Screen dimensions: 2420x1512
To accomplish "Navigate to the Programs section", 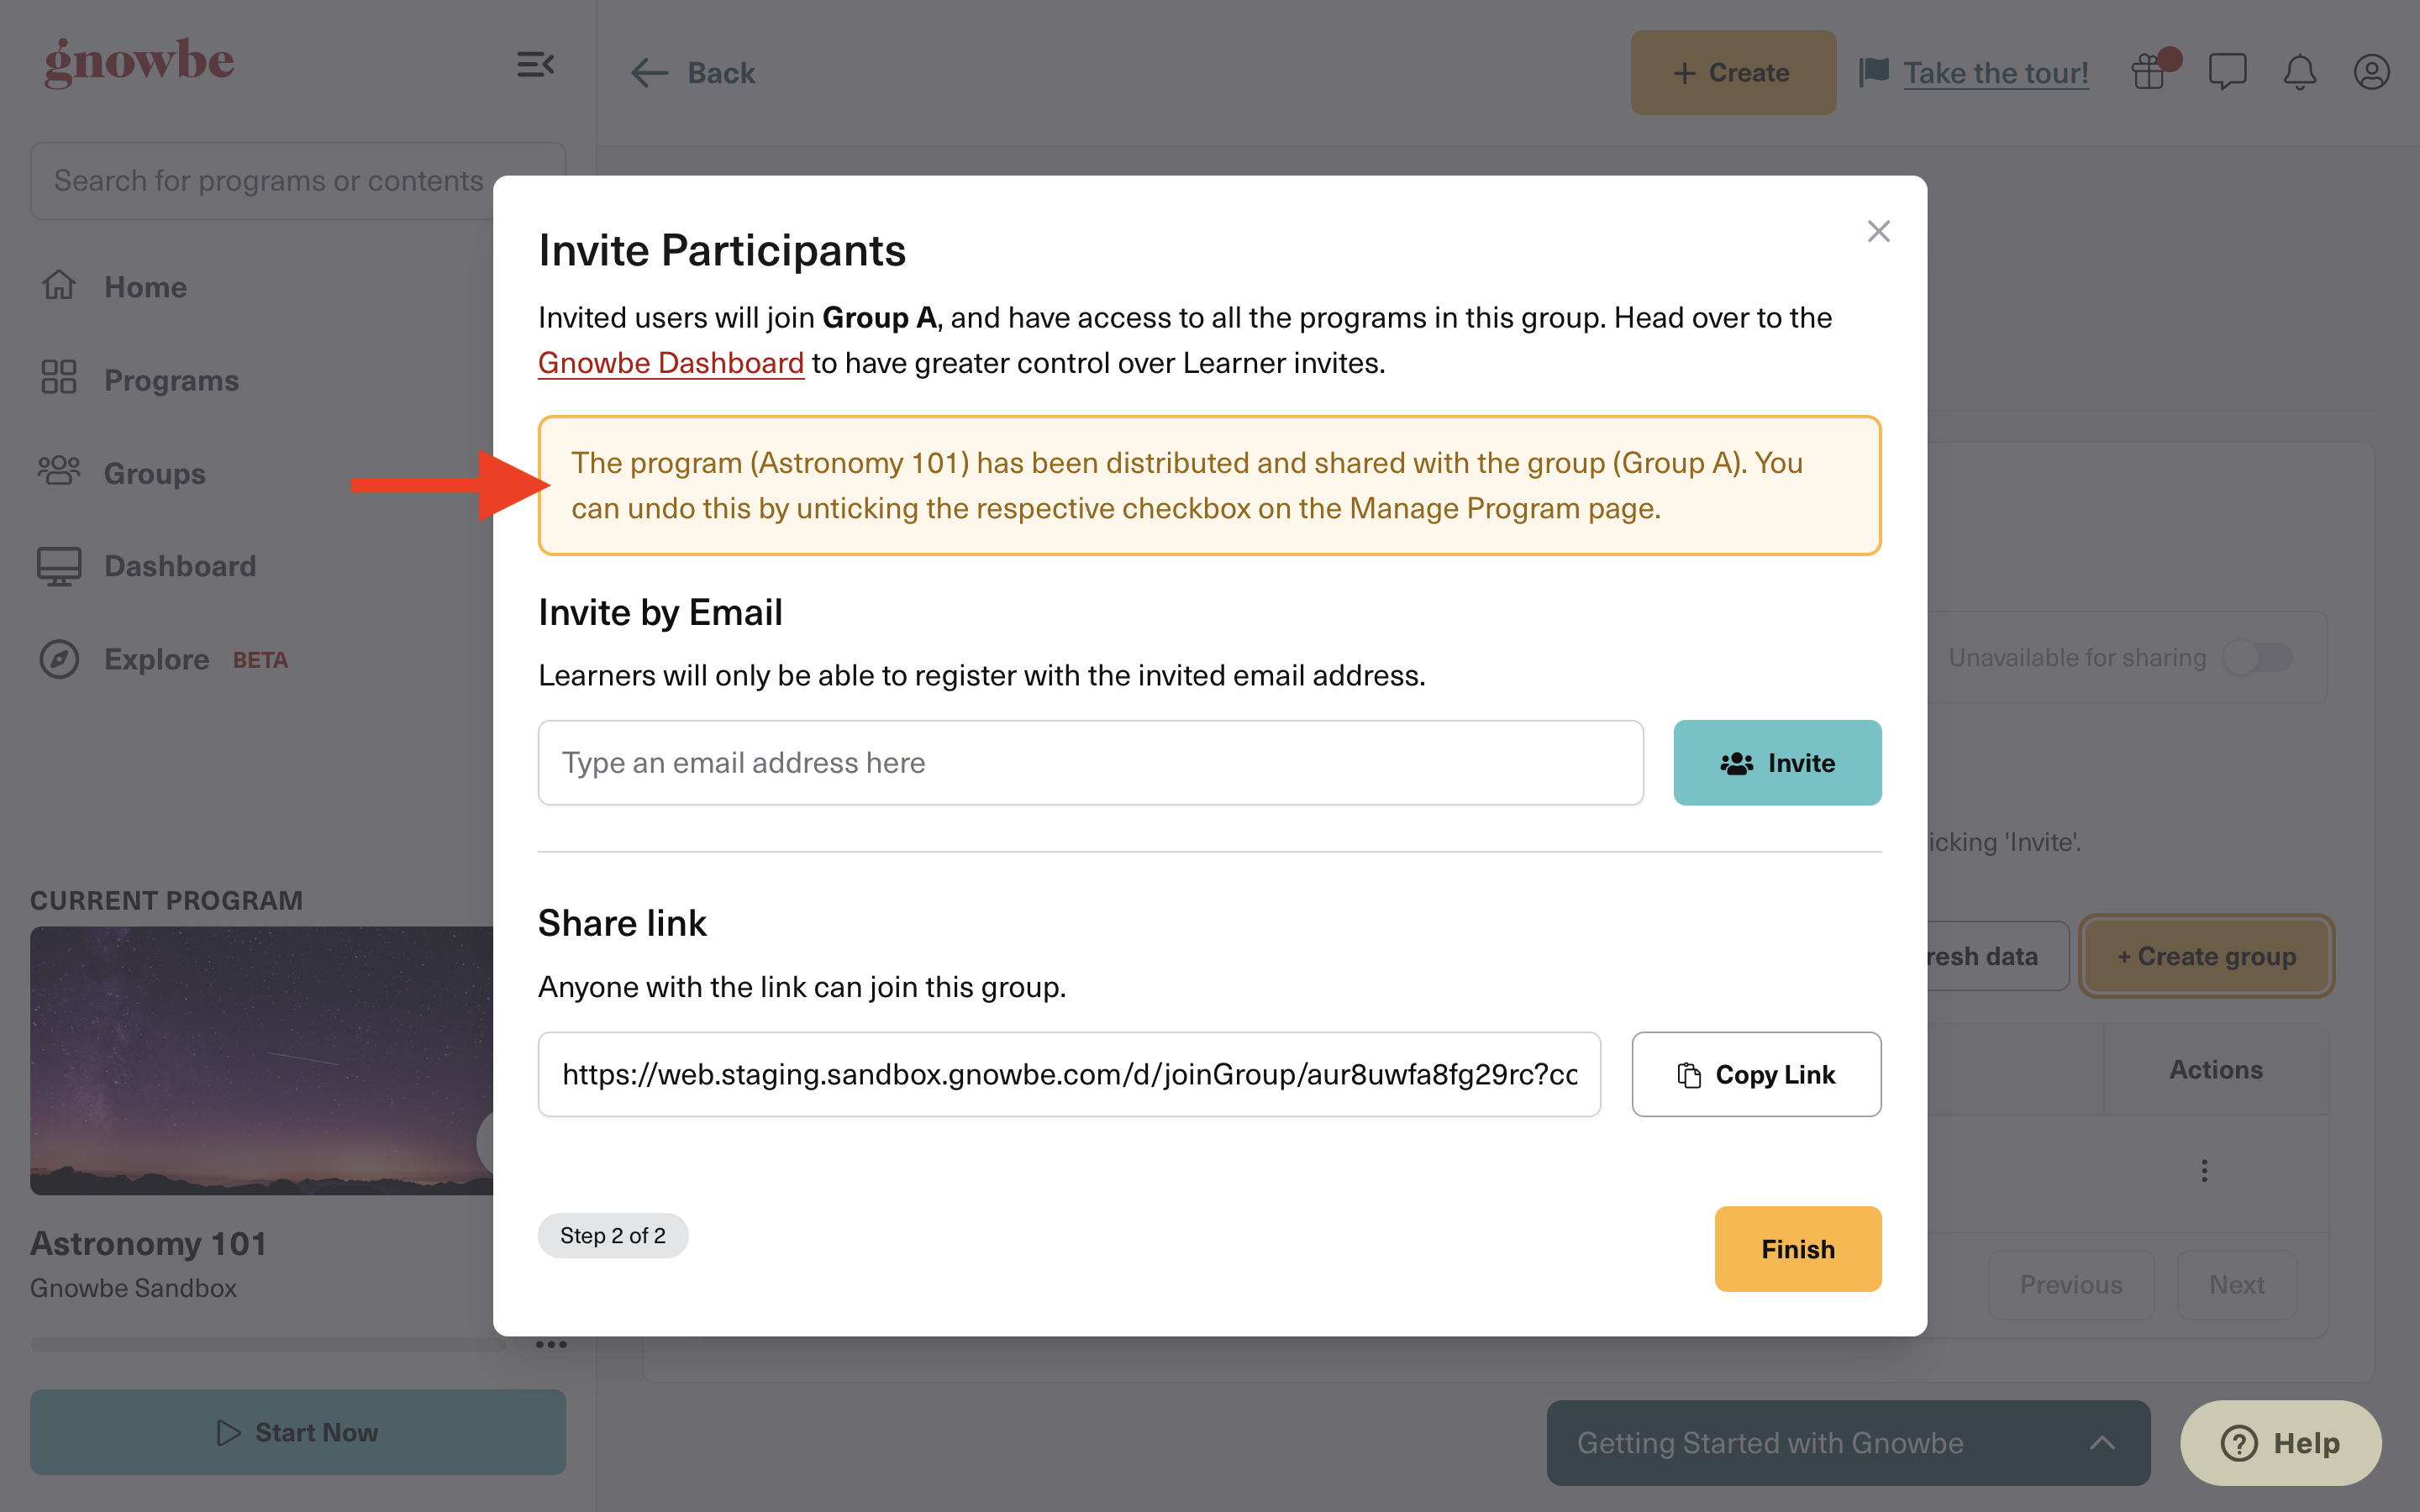I will [x=170, y=380].
